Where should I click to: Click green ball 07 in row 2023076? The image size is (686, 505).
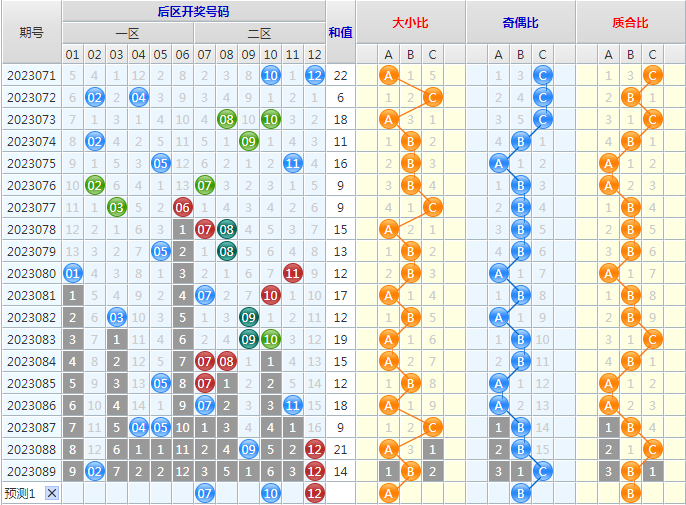[x=204, y=186]
